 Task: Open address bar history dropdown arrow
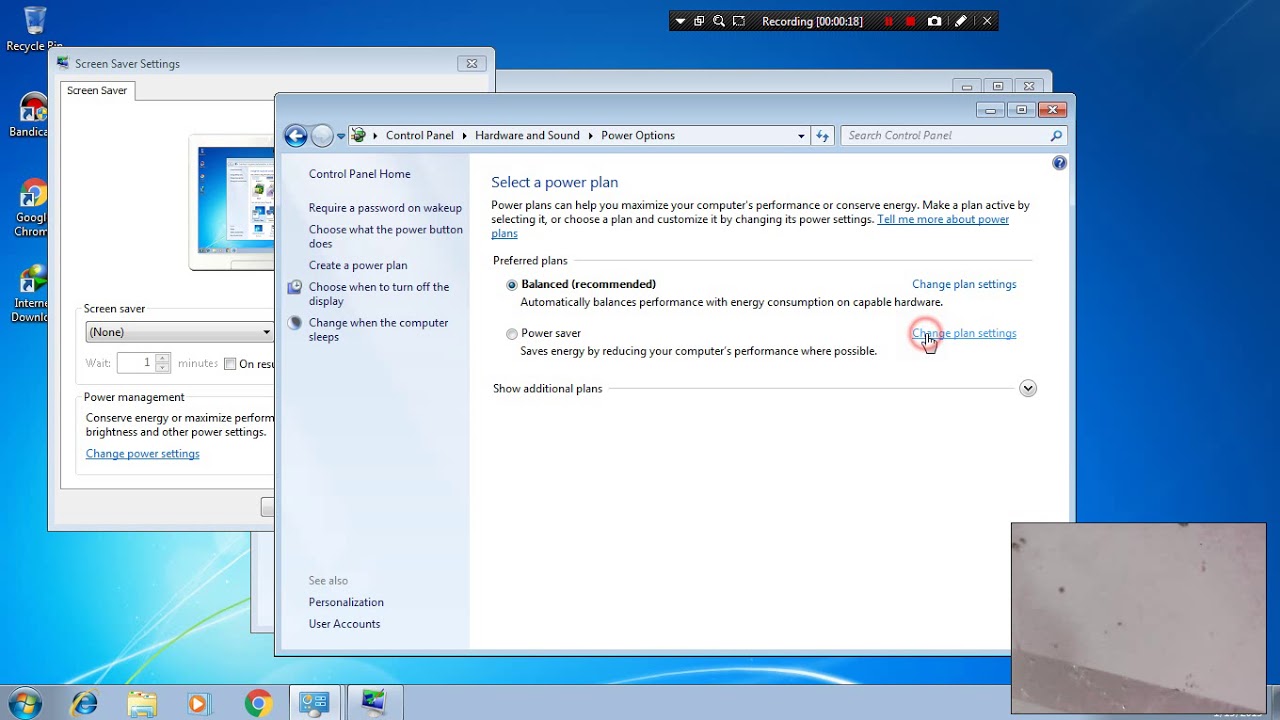(801, 136)
